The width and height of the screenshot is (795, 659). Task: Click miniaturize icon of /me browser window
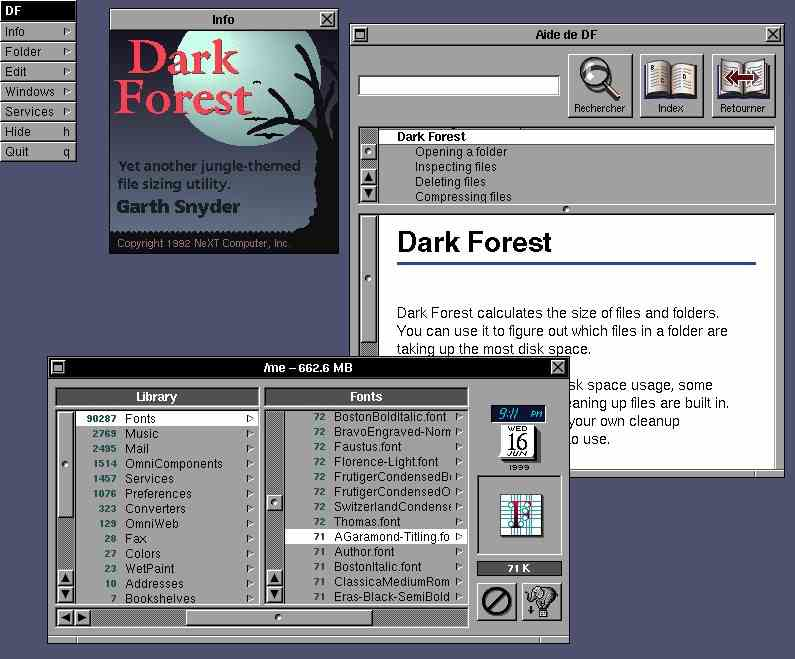58,367
